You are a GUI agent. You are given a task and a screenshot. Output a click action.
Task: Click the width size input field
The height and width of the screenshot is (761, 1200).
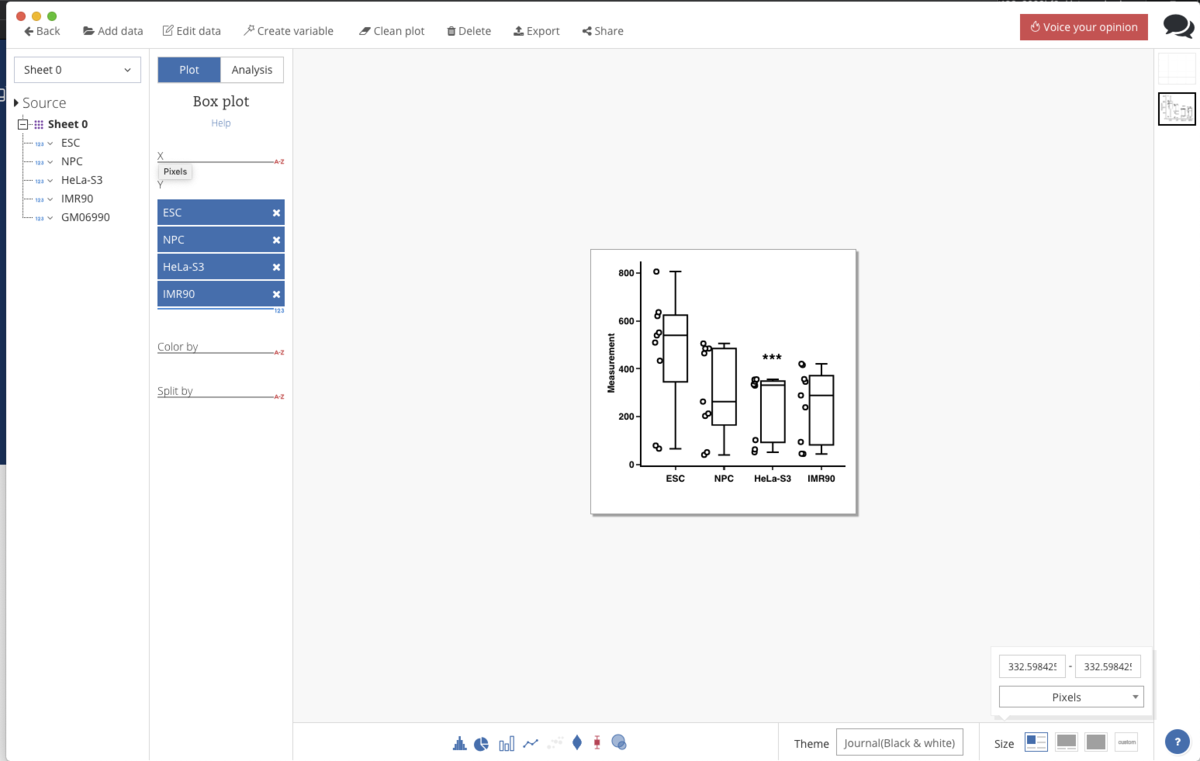point(1032,666)
